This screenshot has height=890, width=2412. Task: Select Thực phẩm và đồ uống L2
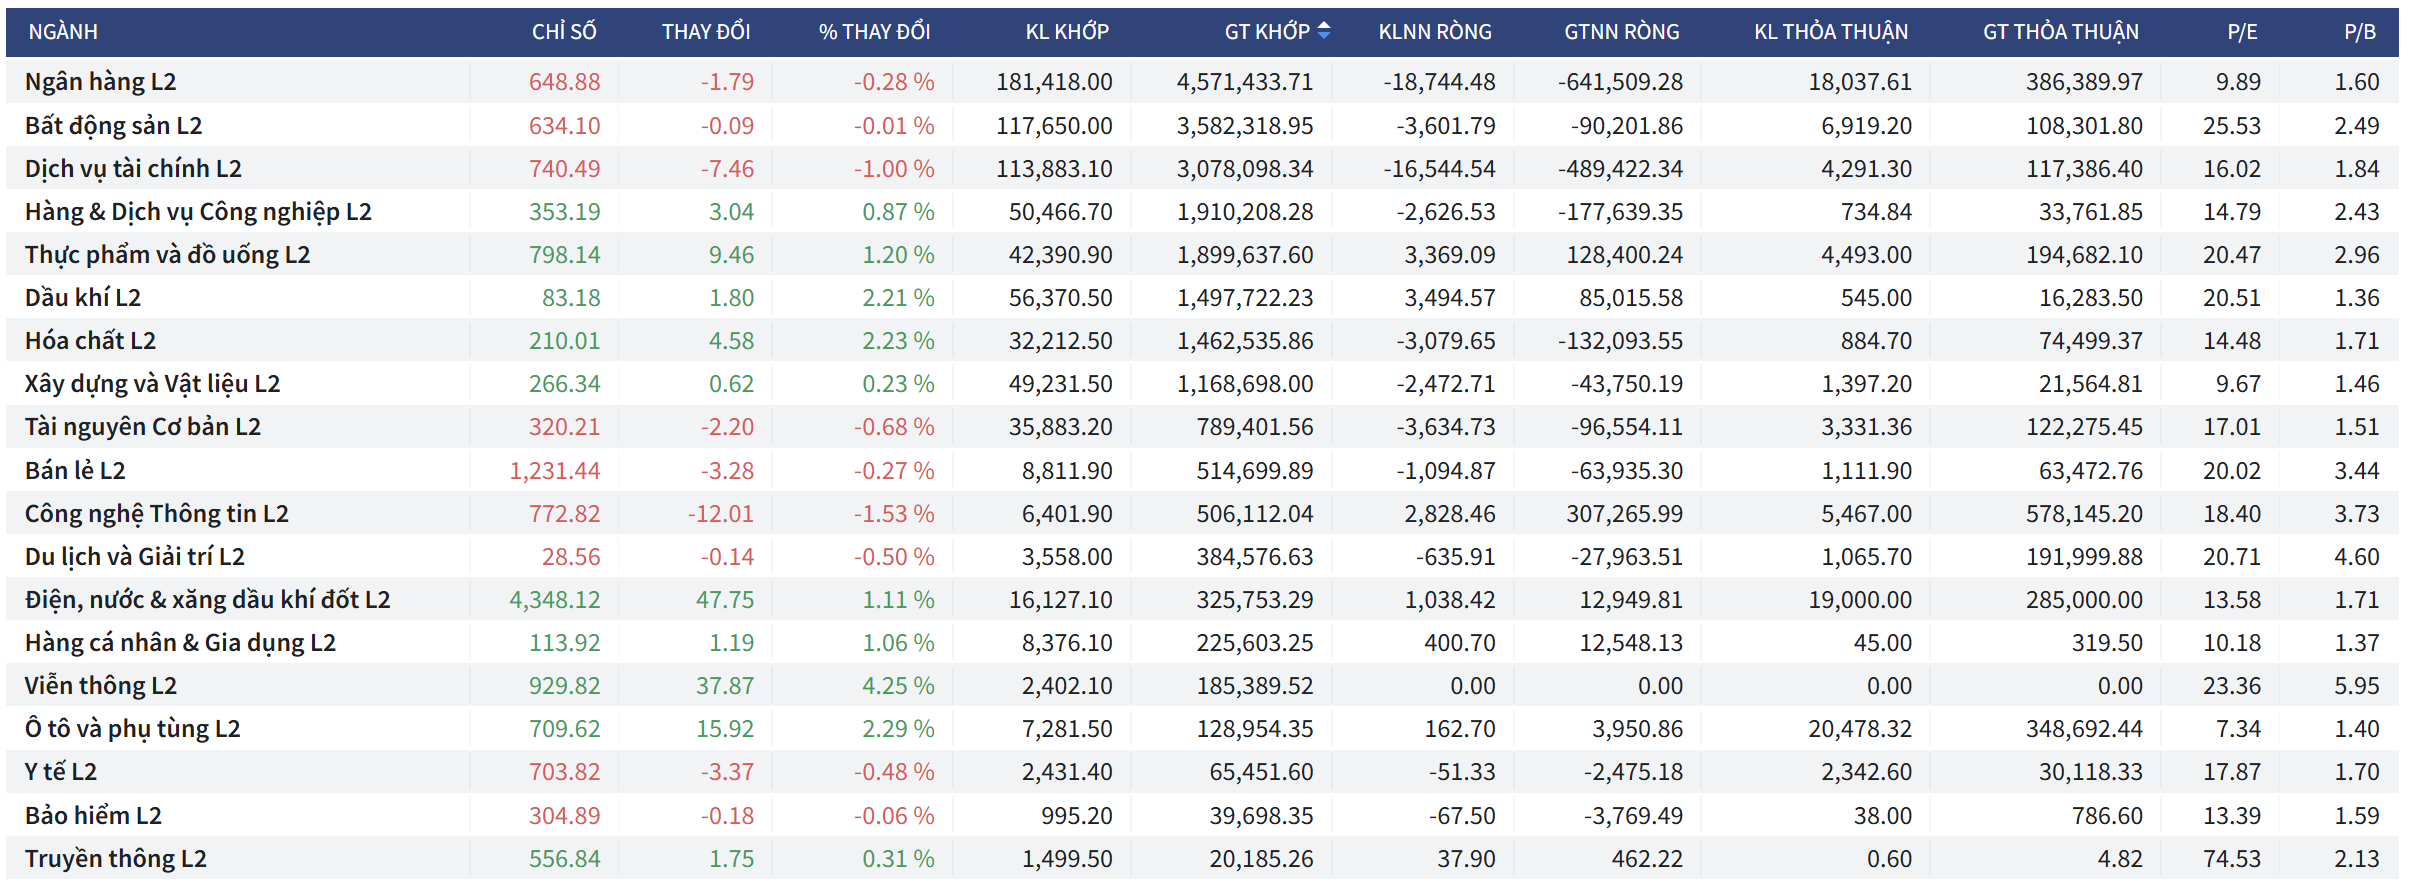[167, 255]
